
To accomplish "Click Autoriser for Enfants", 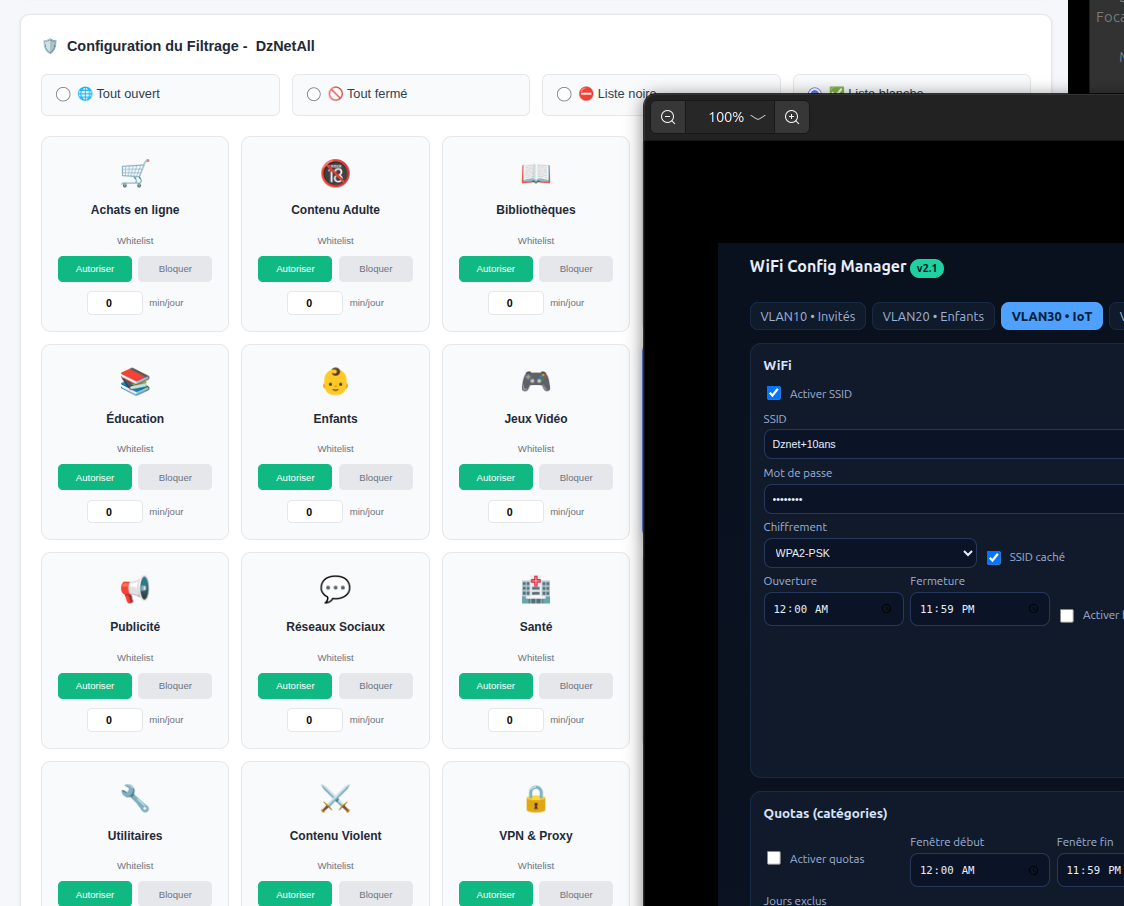I will [295, 477].
